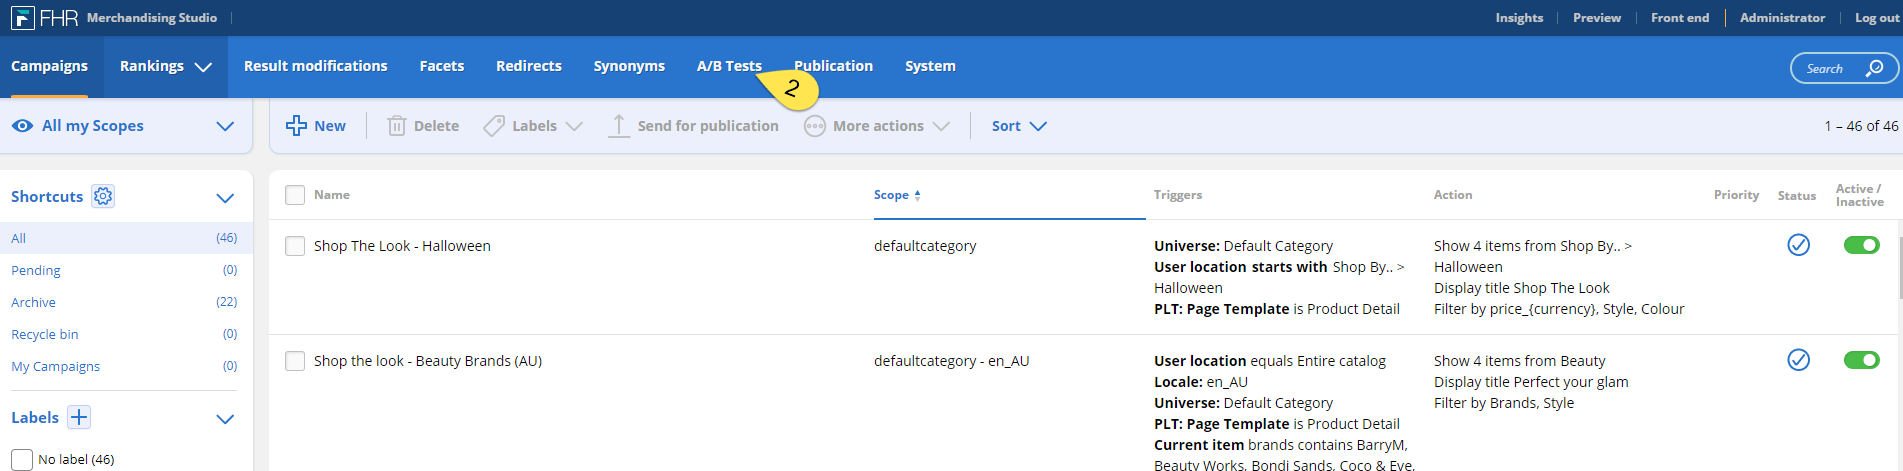Click the New plus icon

click(296, 126)
